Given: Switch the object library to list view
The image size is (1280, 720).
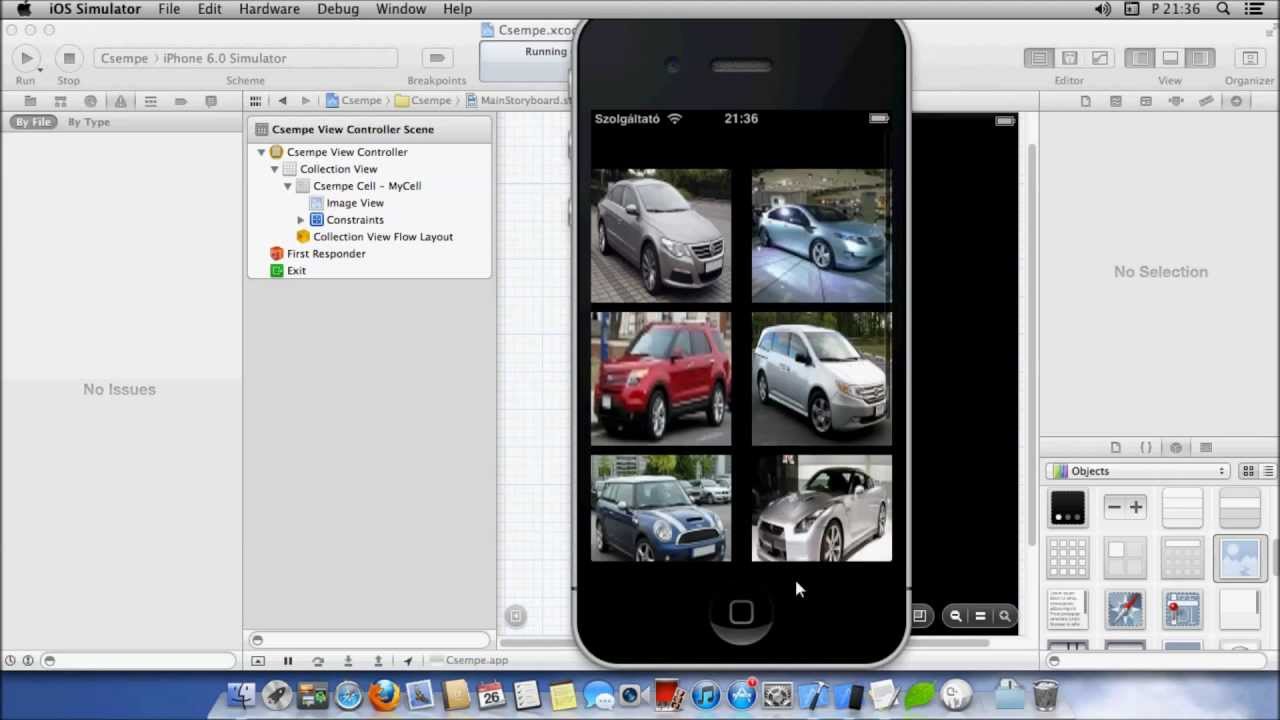Looking at the screenshot, I should coord(1268,471).
